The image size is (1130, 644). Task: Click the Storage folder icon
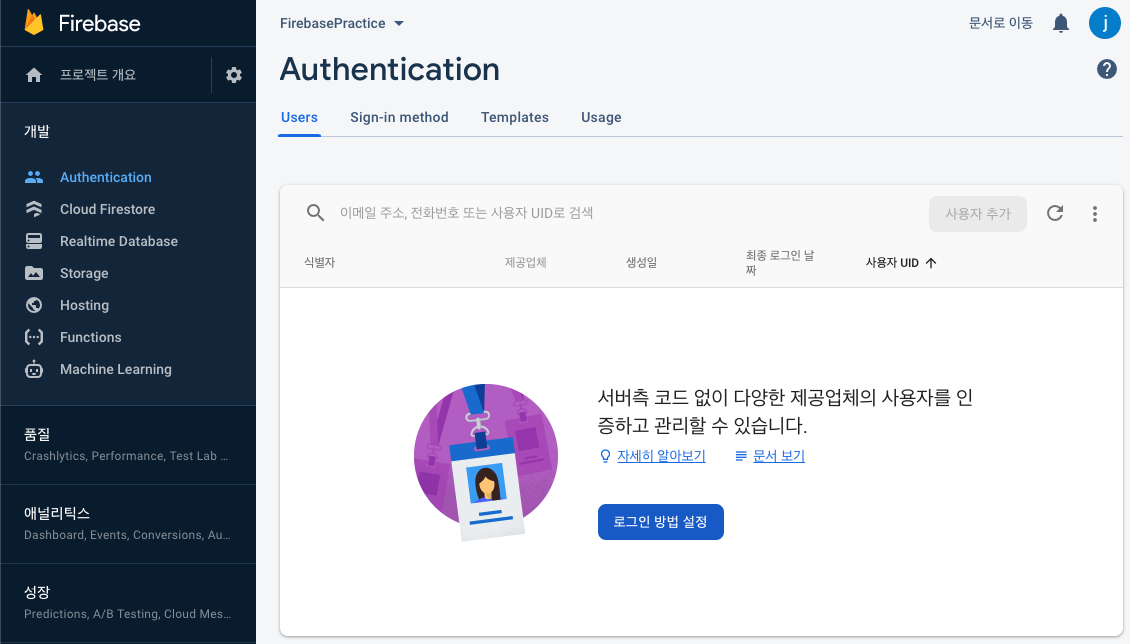[x=34, y=273]
